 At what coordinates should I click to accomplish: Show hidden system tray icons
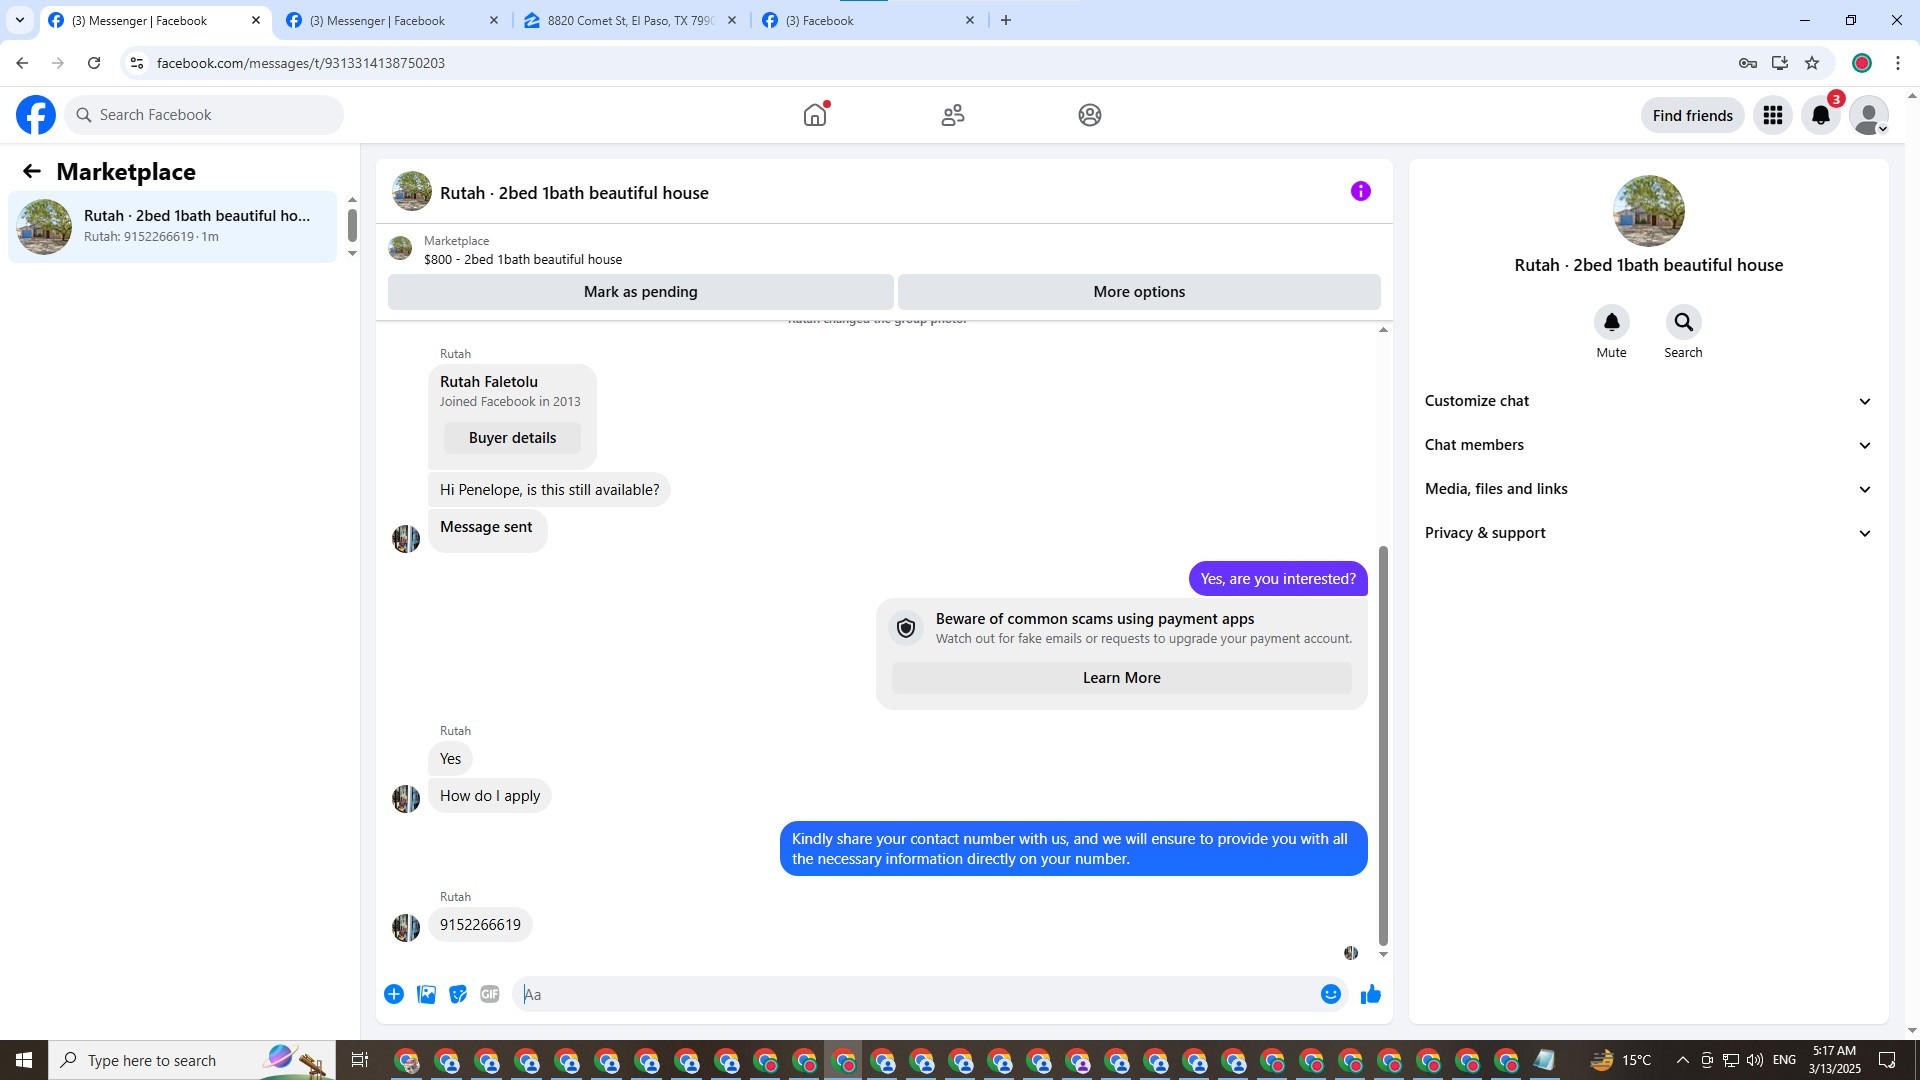click(x=1682, y=1060)
